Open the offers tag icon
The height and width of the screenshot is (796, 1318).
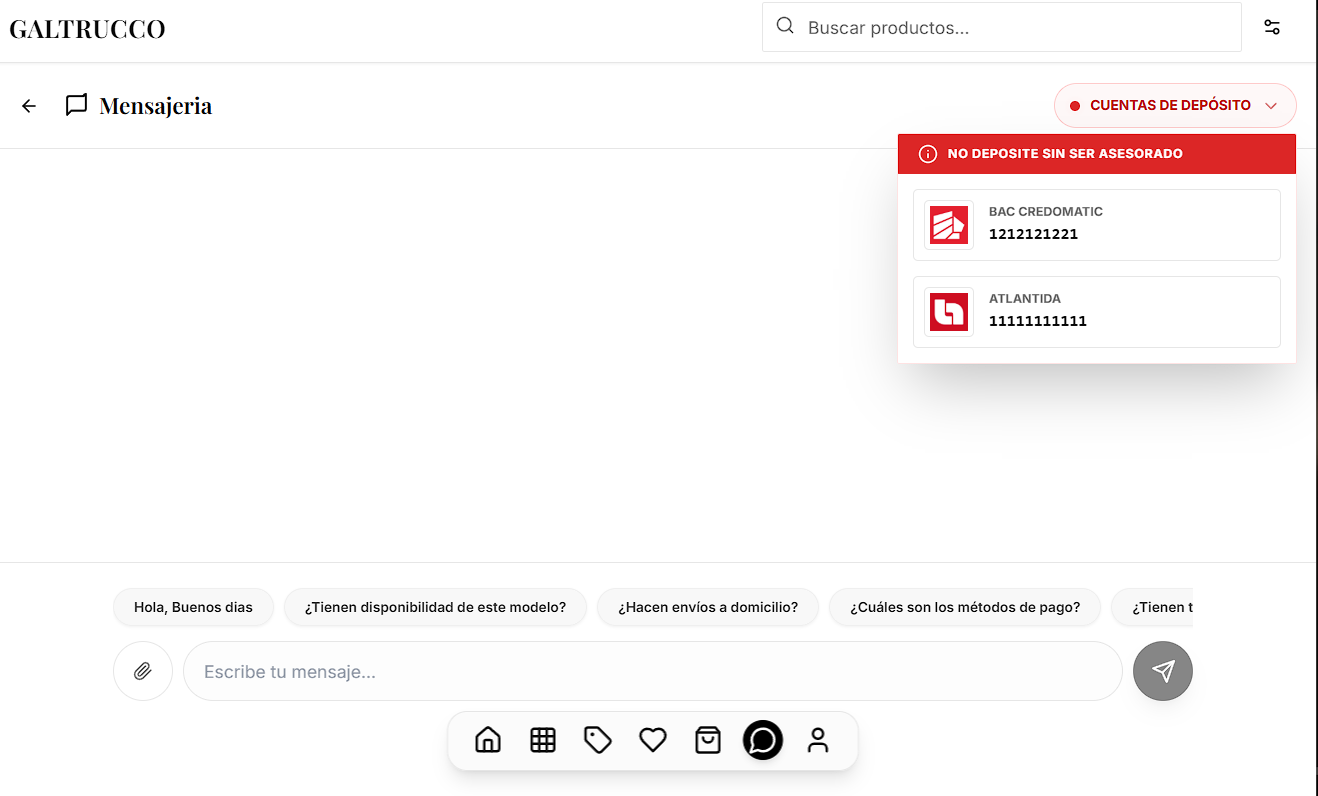coord(598,740)
